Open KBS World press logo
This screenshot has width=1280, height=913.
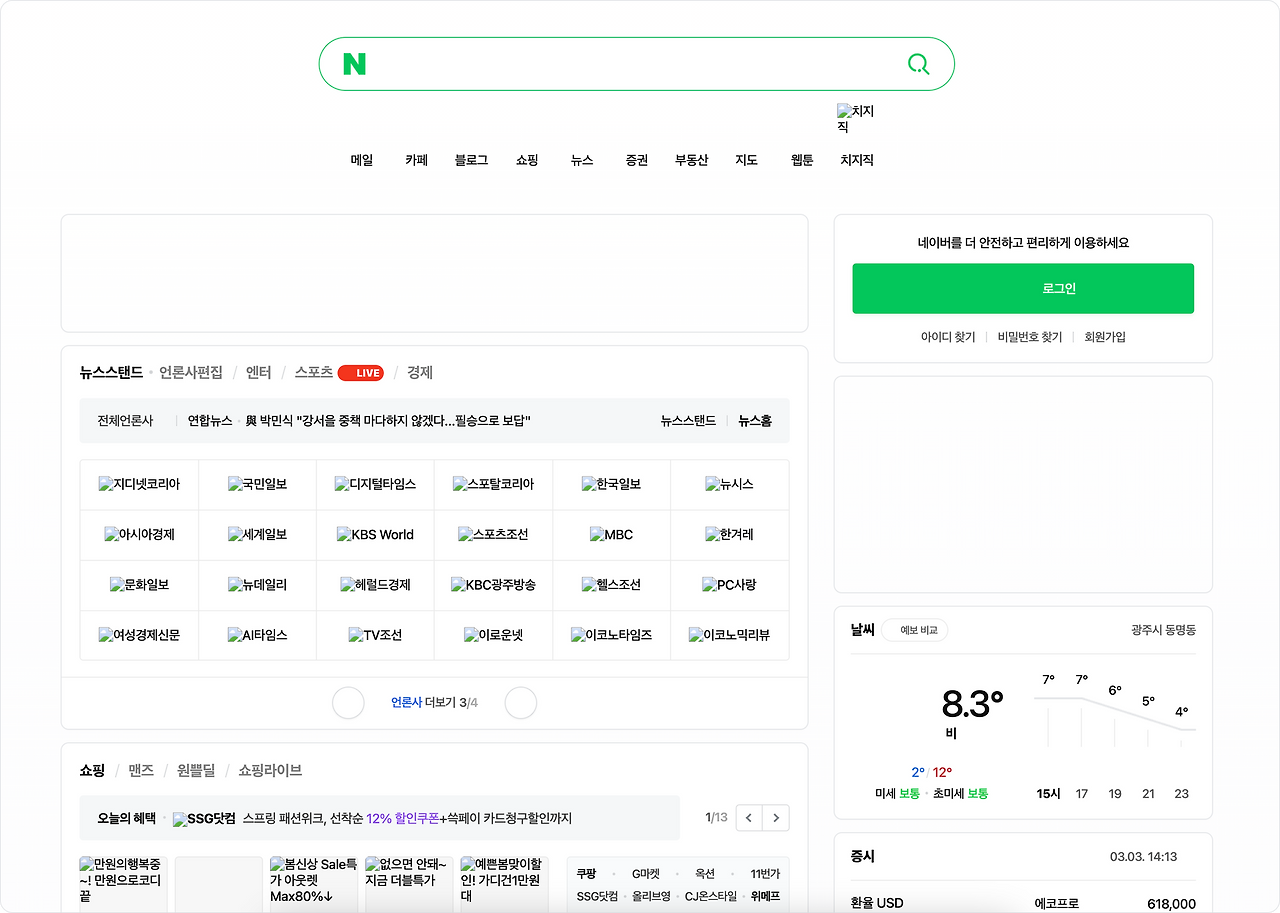[x=375, y=535]
